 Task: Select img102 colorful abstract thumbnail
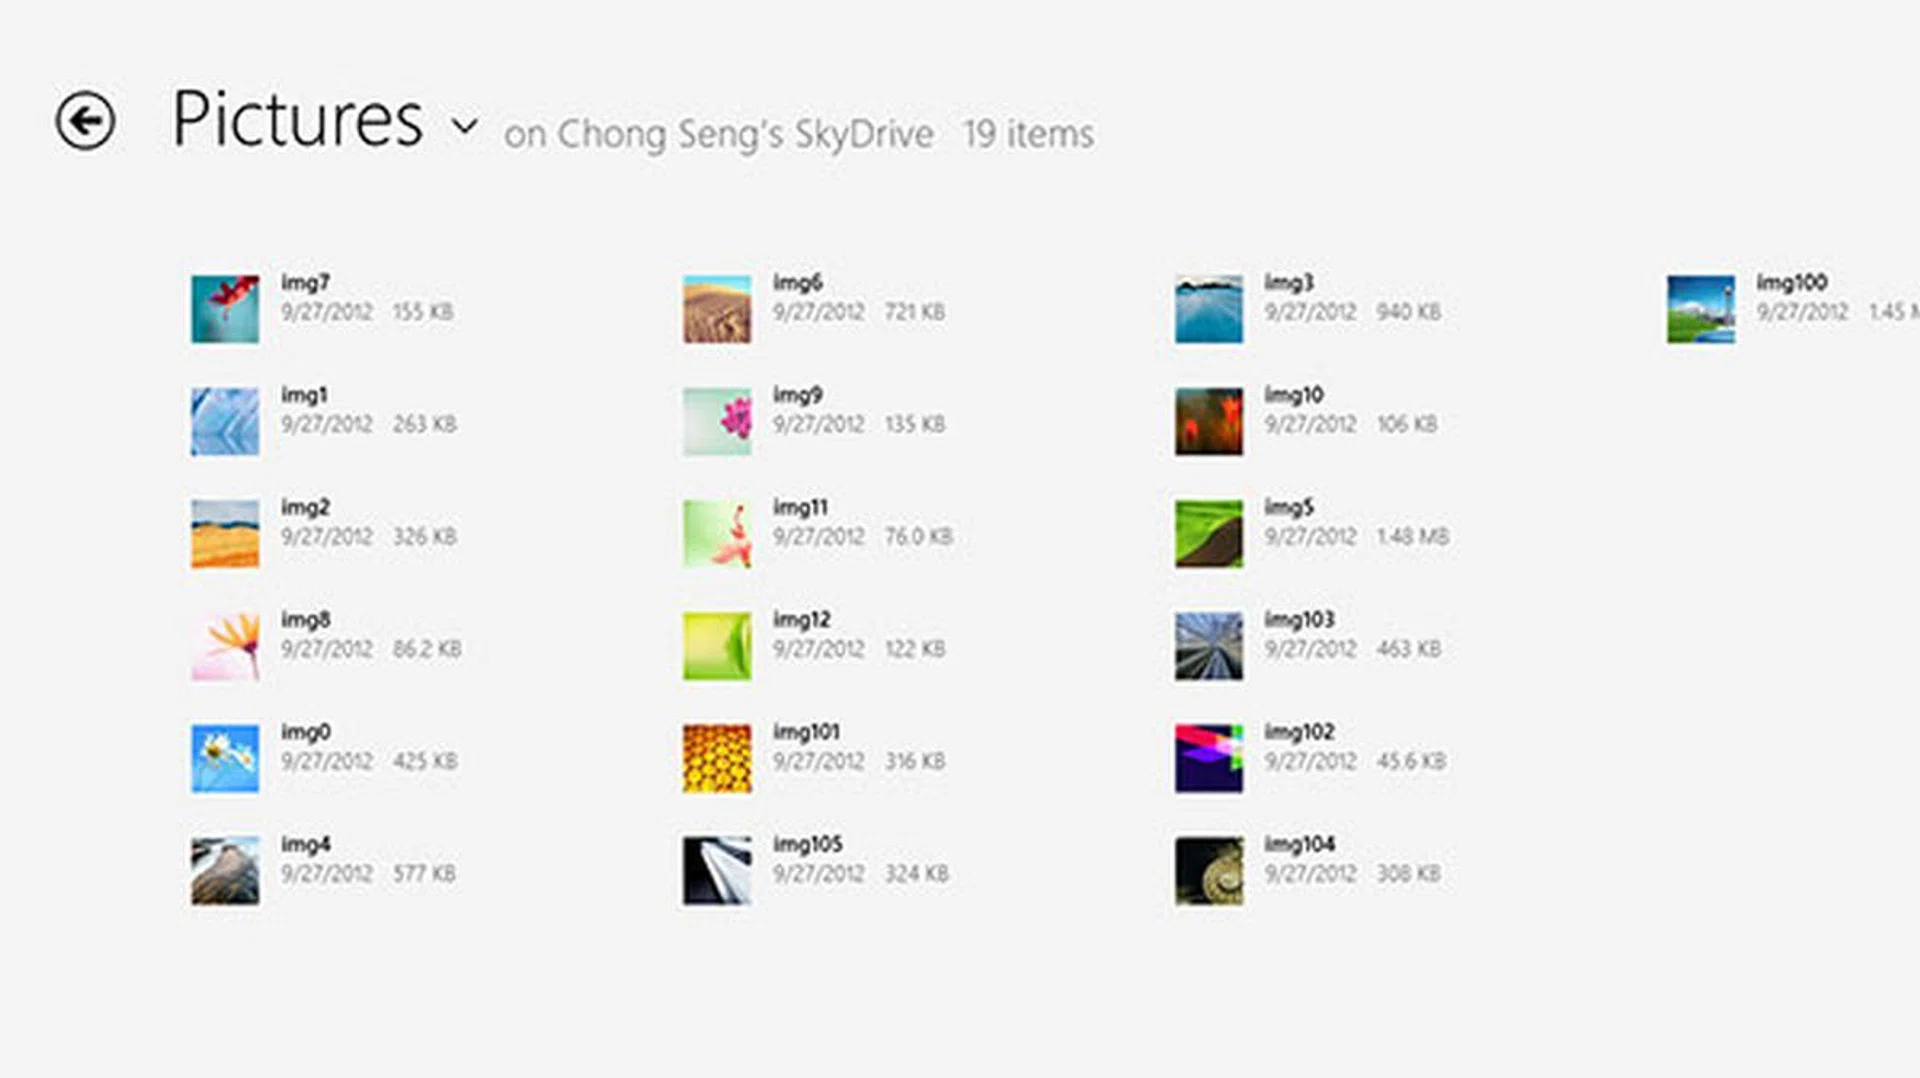(1209, 758)
